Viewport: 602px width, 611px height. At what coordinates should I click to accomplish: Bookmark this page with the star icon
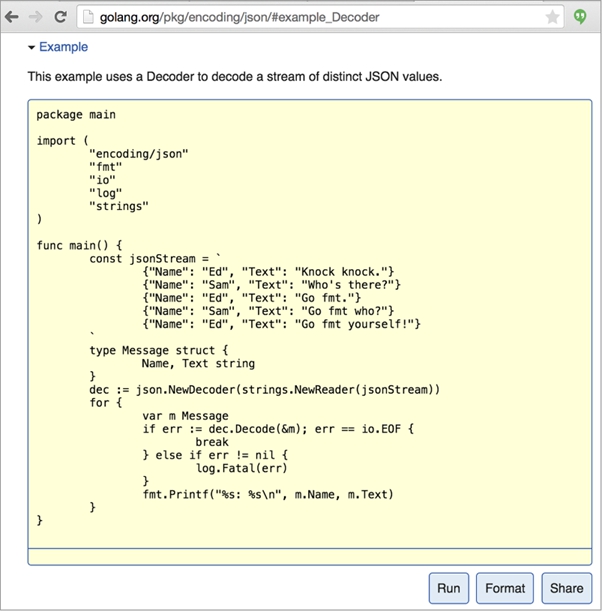tap(552, 17)
